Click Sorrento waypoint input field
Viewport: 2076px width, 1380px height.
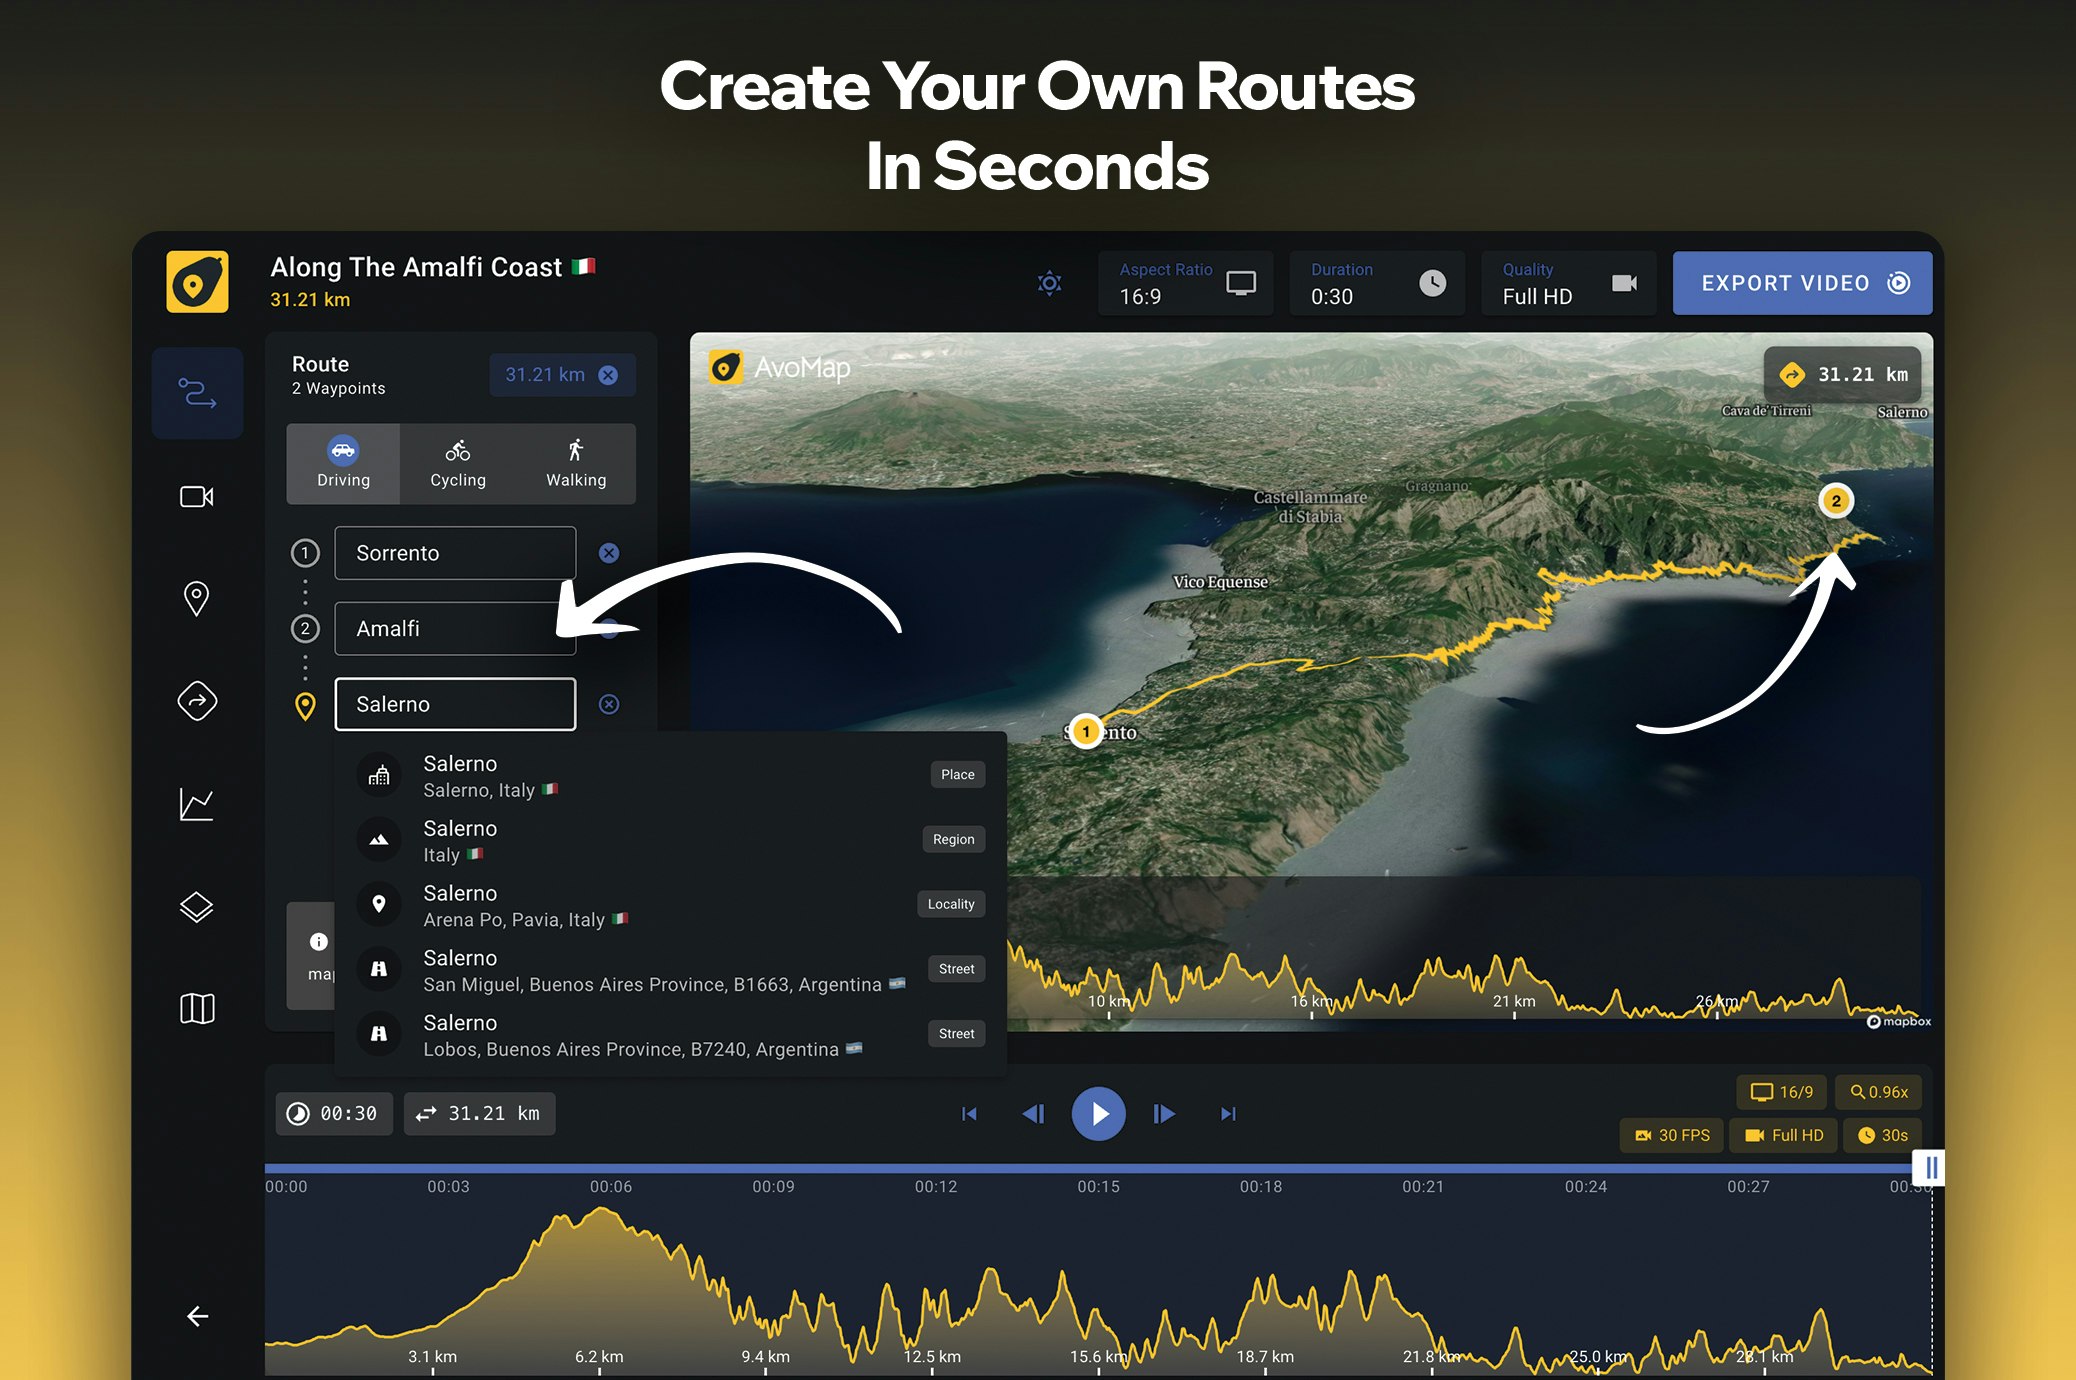454,551
